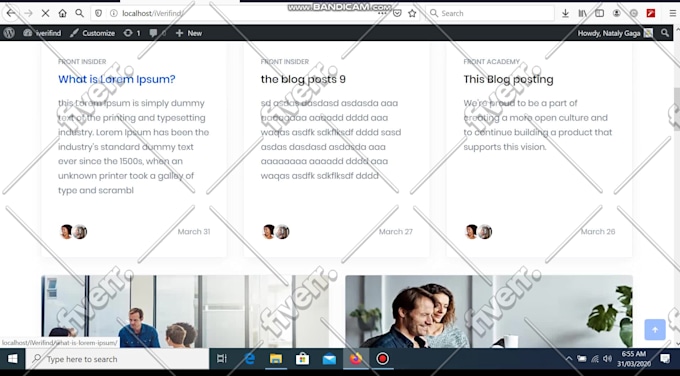This screenshot has height=376, width=680.
Task: Click author avatars on the March 31 card
Action: tap(73, 232)
